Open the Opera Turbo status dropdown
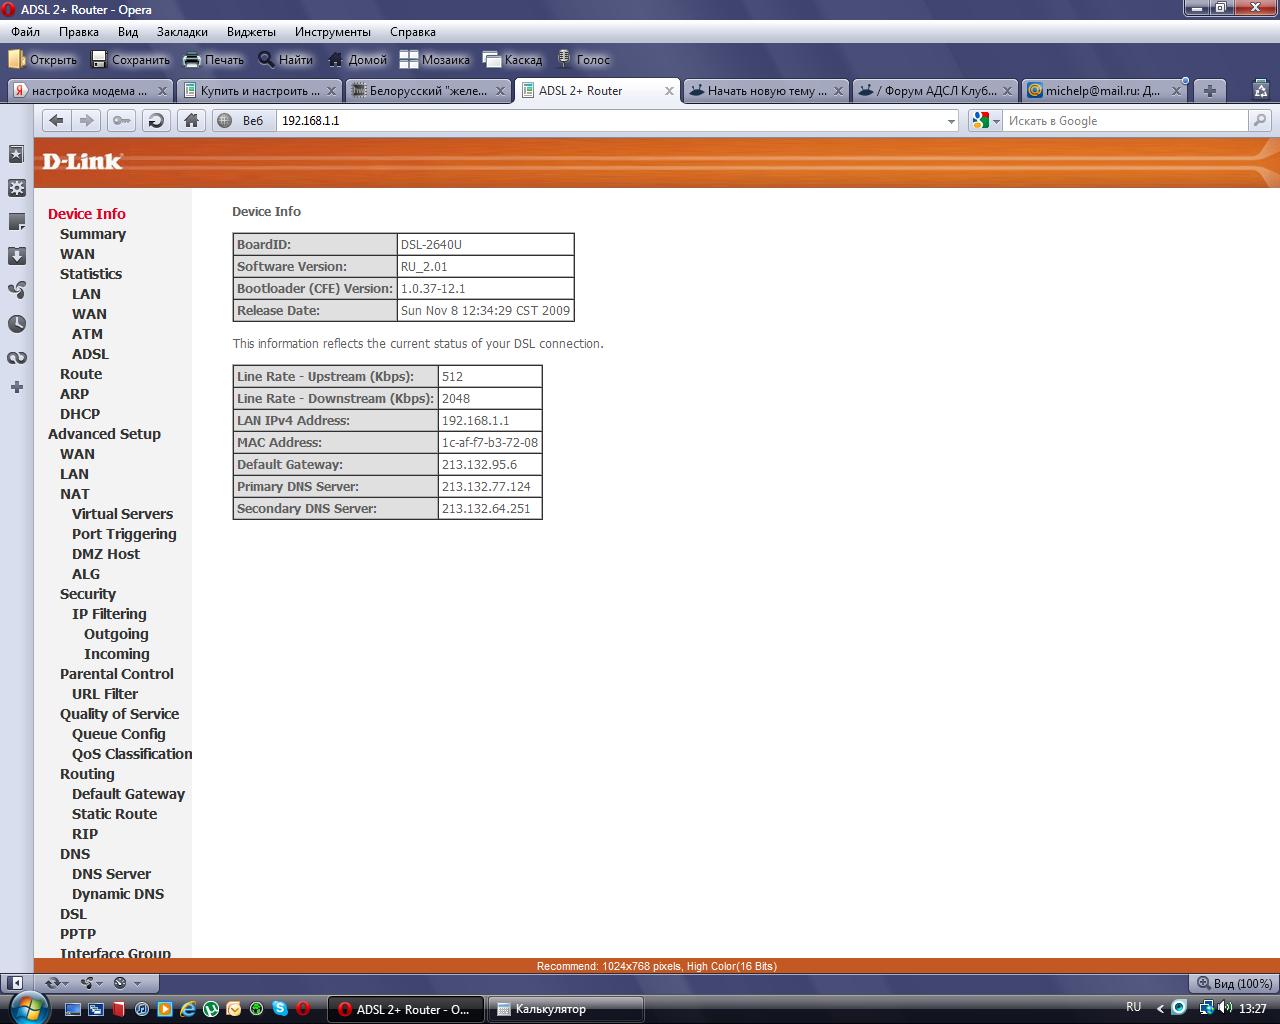Screen dimensions: 1280x1024 pos(126,984)
